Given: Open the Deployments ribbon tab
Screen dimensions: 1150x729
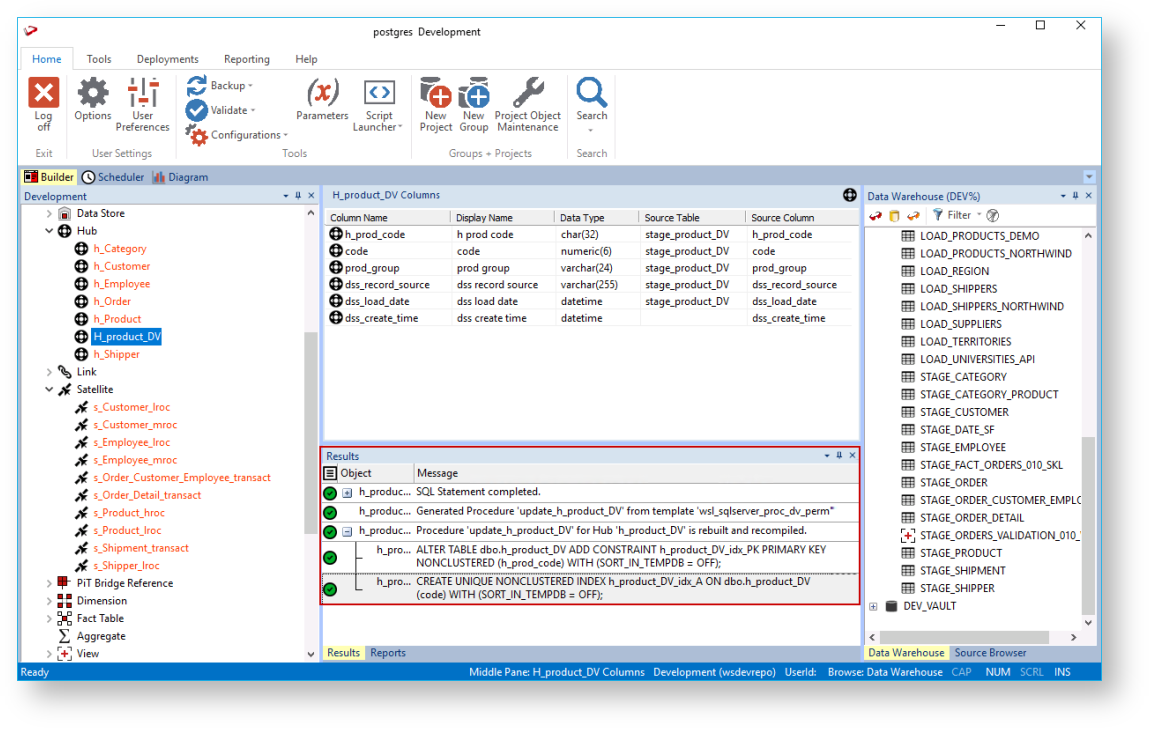Looking at the screenshot, I should point(167,59).
